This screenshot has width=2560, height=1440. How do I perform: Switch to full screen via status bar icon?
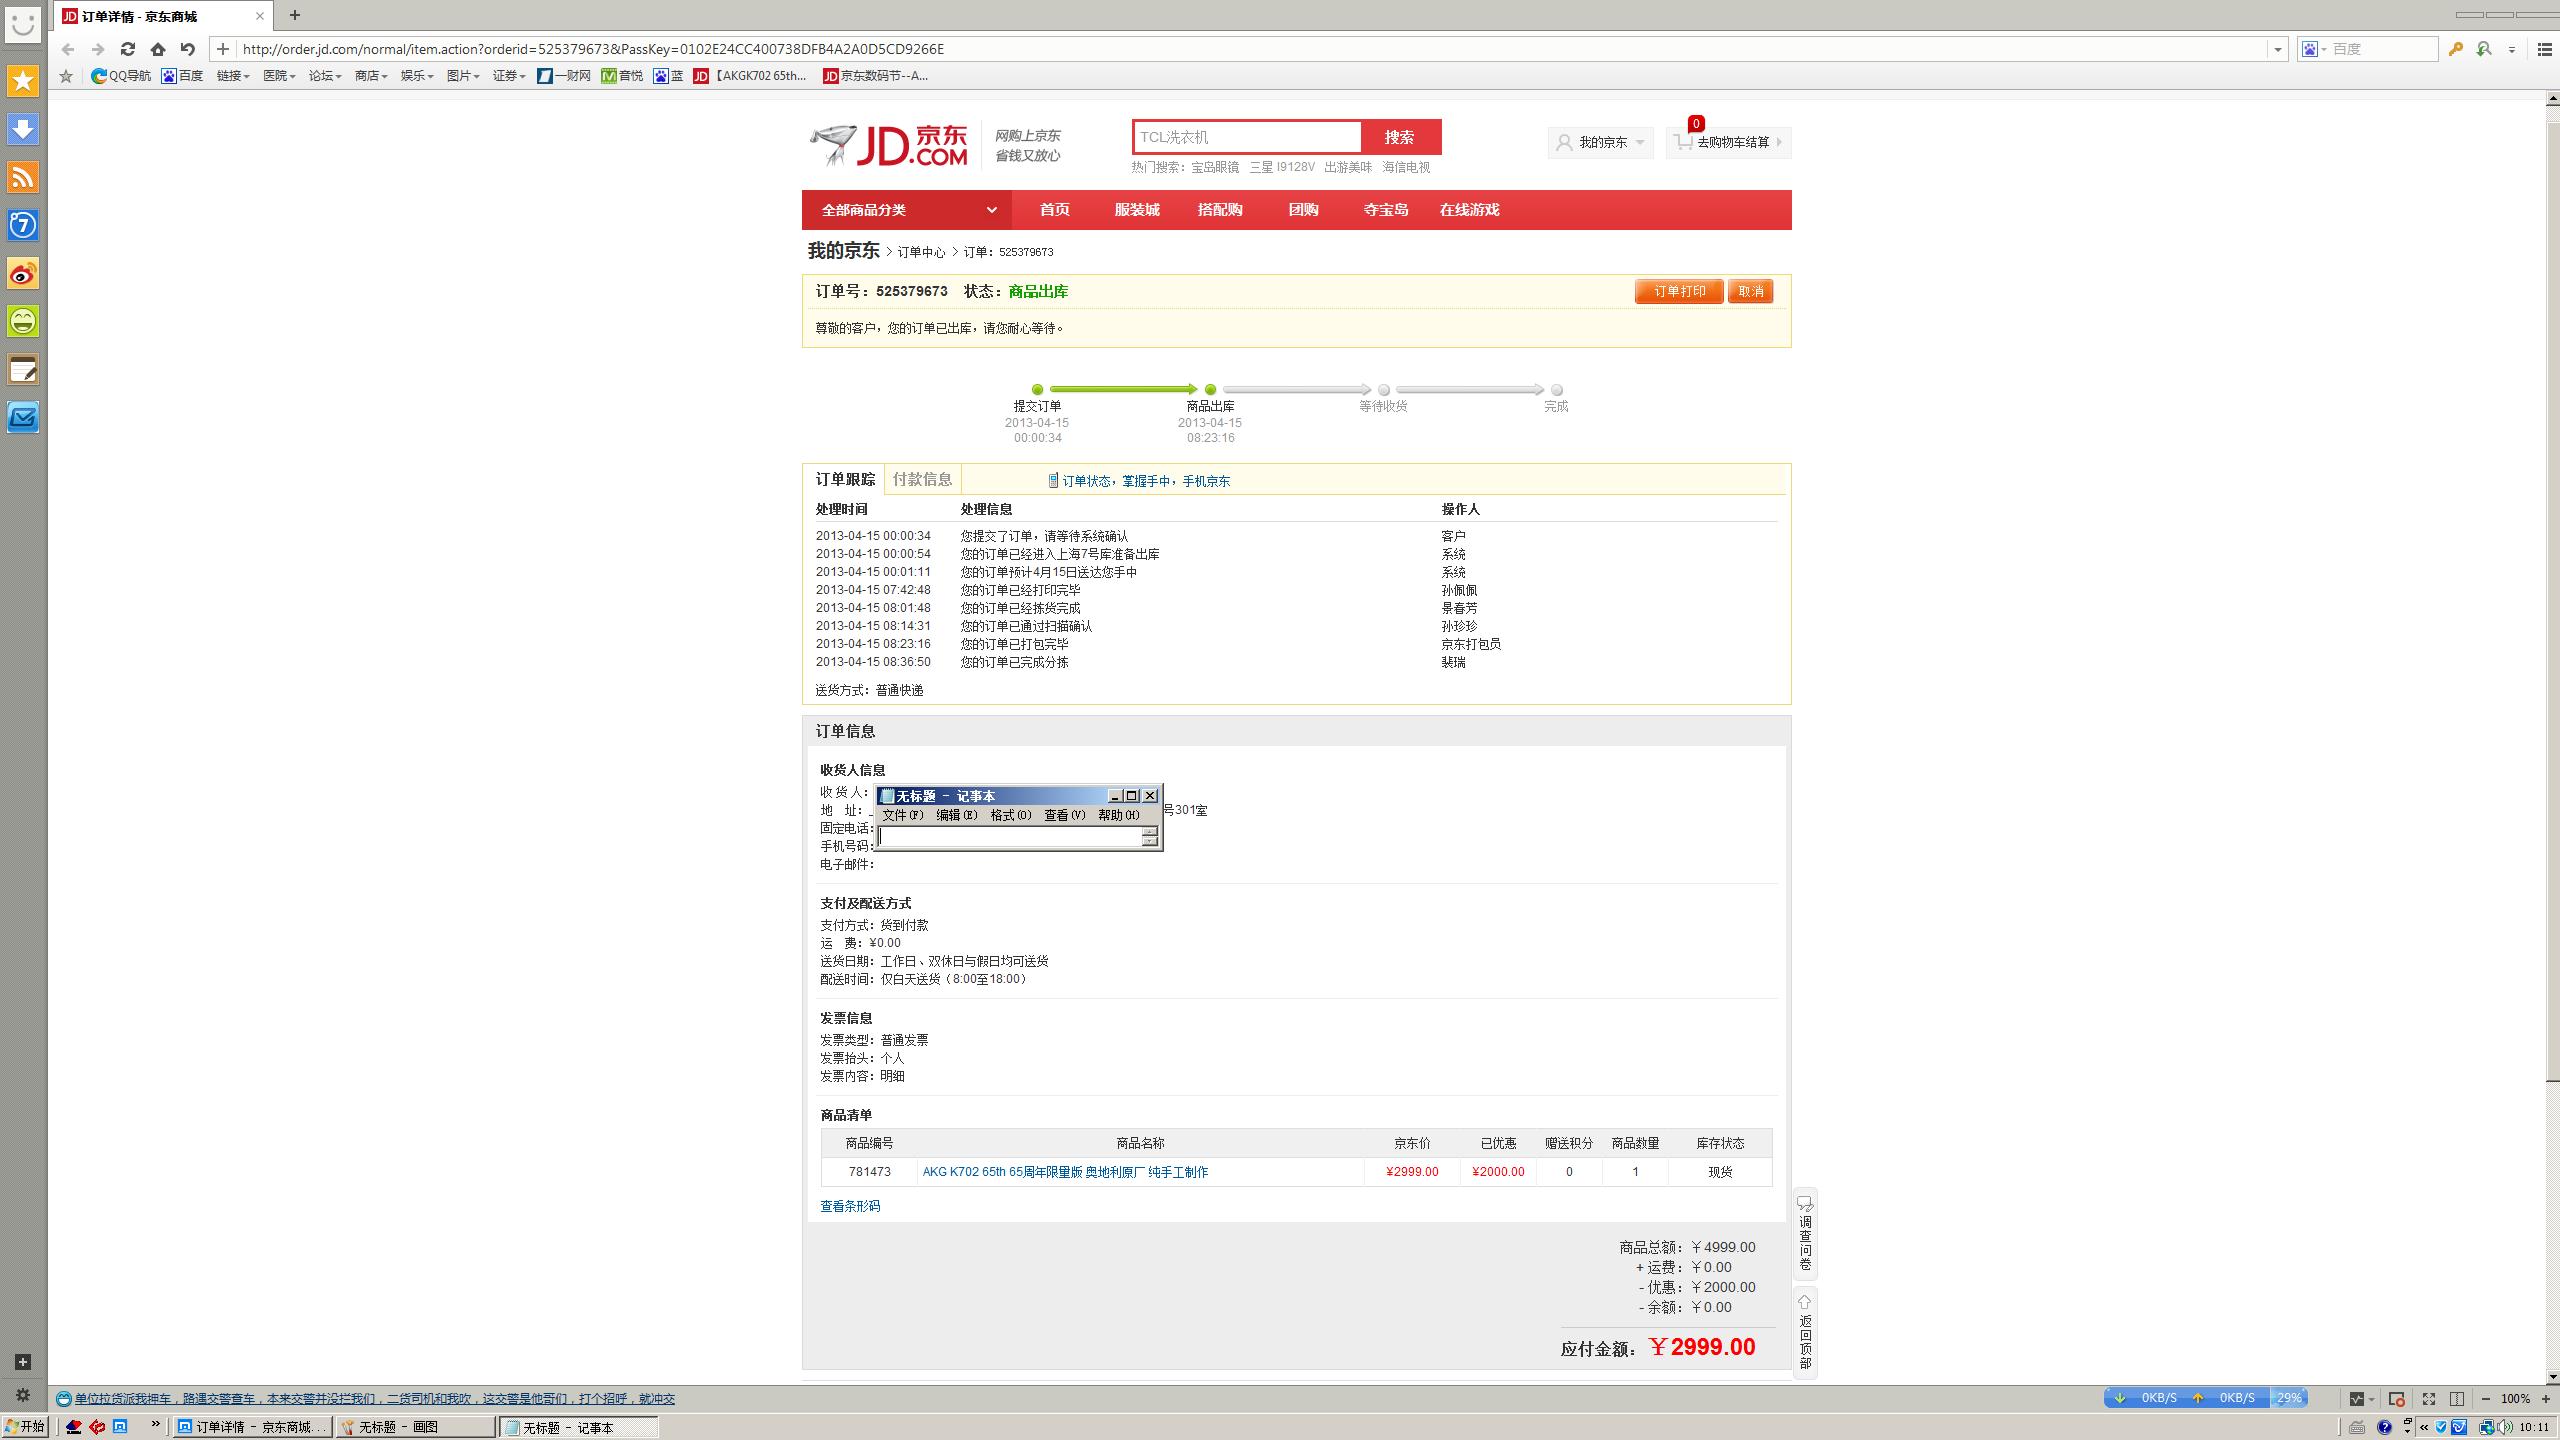click(2428, 1398)
